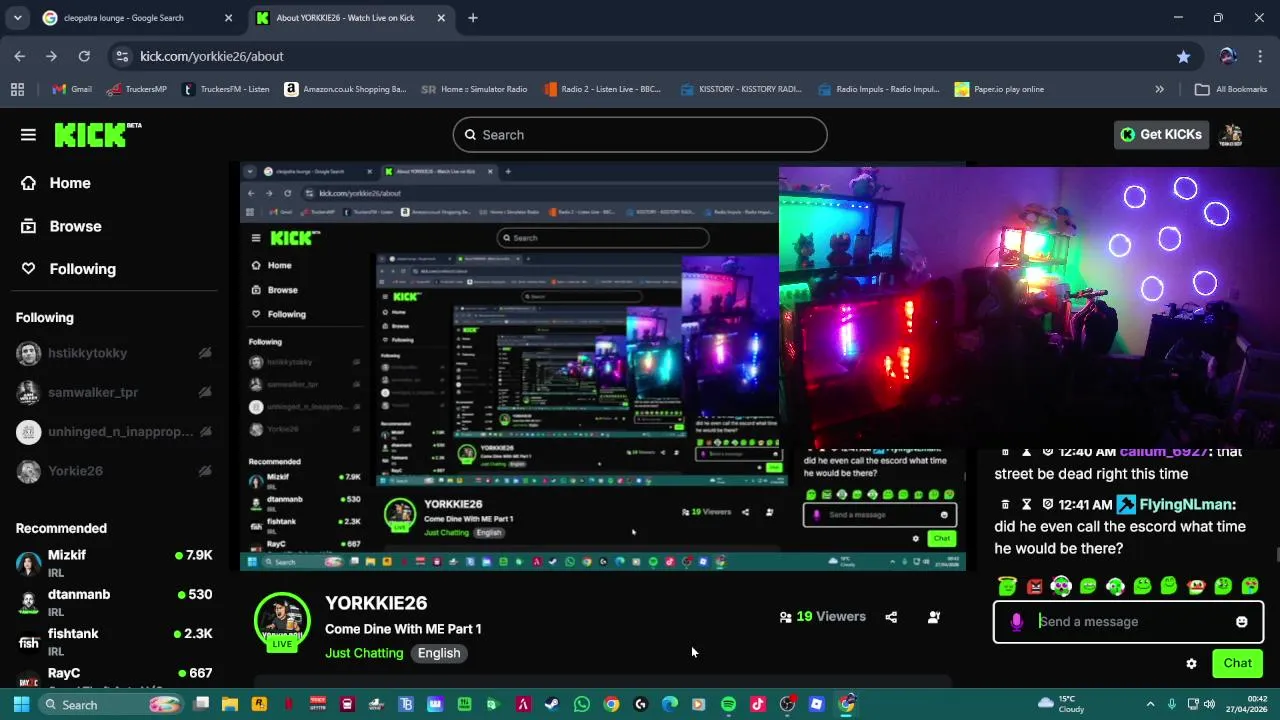Open All Bookmarks folder

click(1231, 89)
